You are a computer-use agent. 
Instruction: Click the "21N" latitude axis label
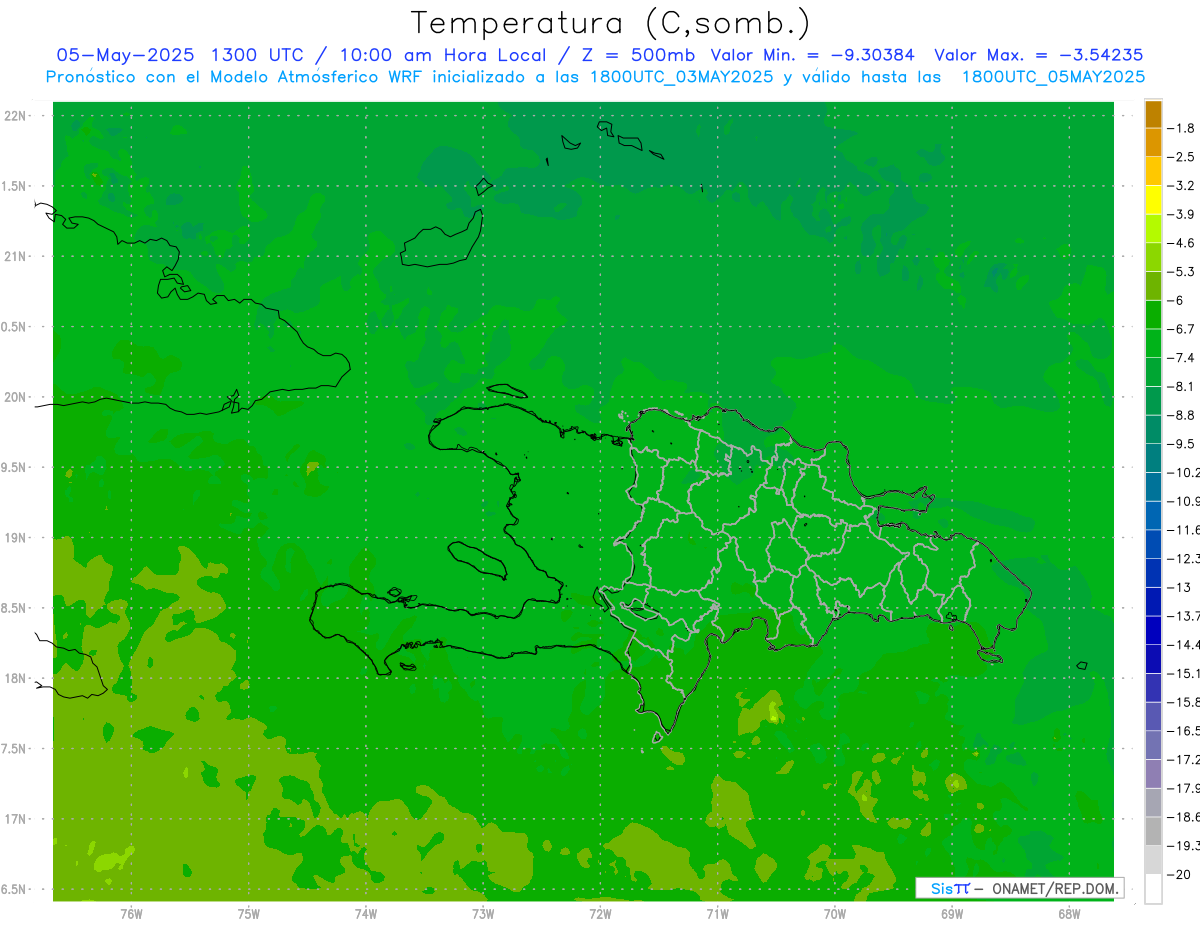click(x=15, y=256)
